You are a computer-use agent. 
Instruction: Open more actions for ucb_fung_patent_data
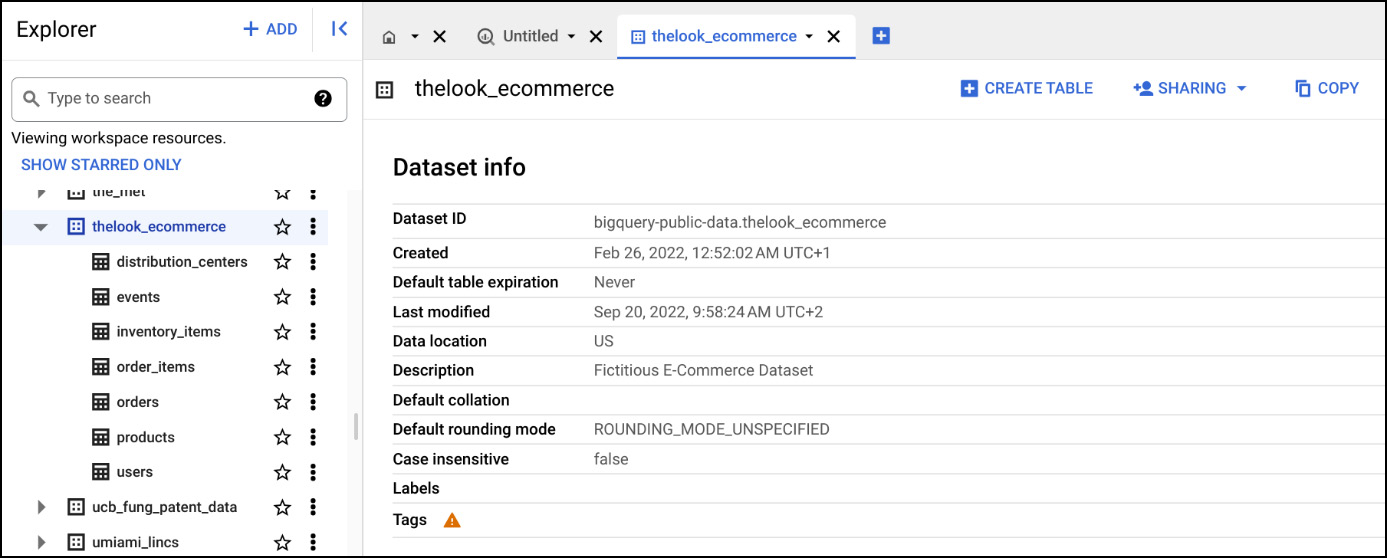313,507
